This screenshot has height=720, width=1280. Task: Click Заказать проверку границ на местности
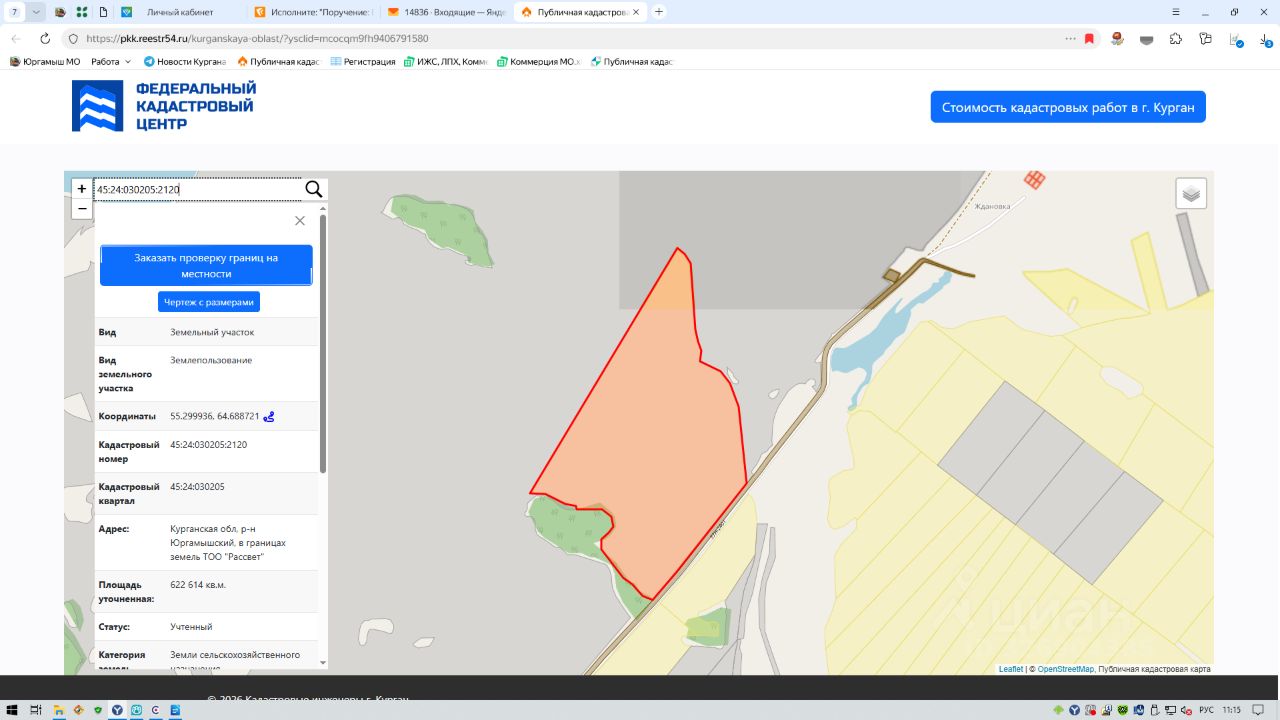[206, 265]
